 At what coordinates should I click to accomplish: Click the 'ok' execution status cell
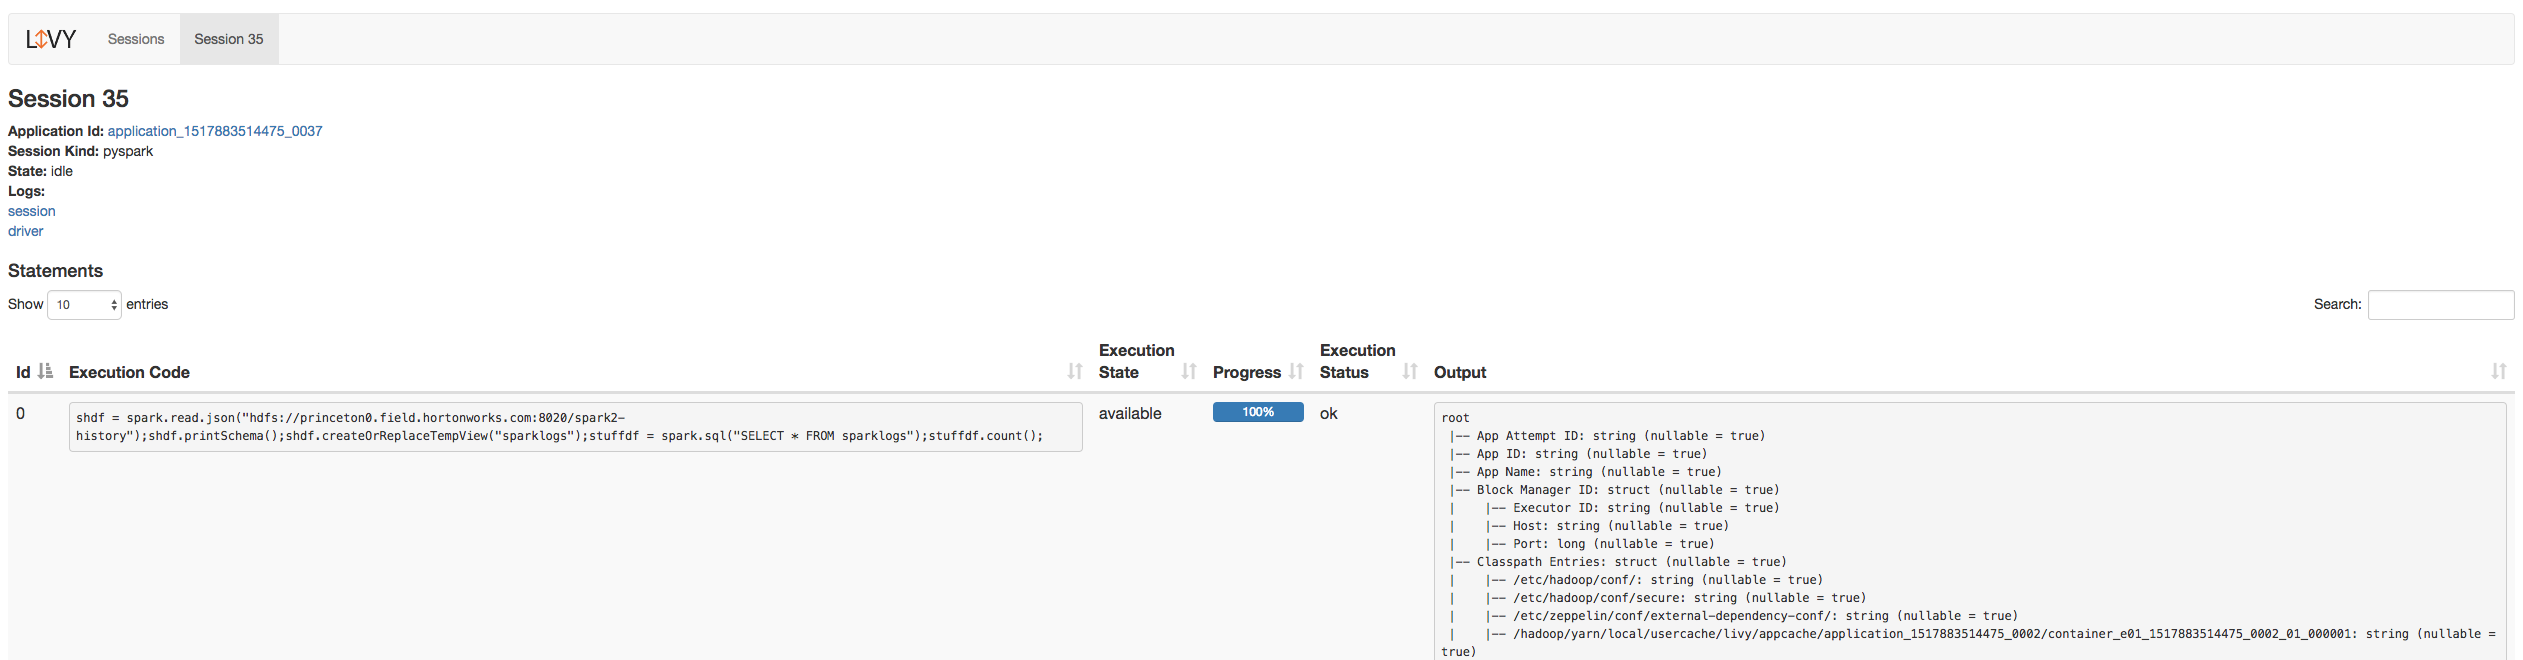click(1329, 413)
